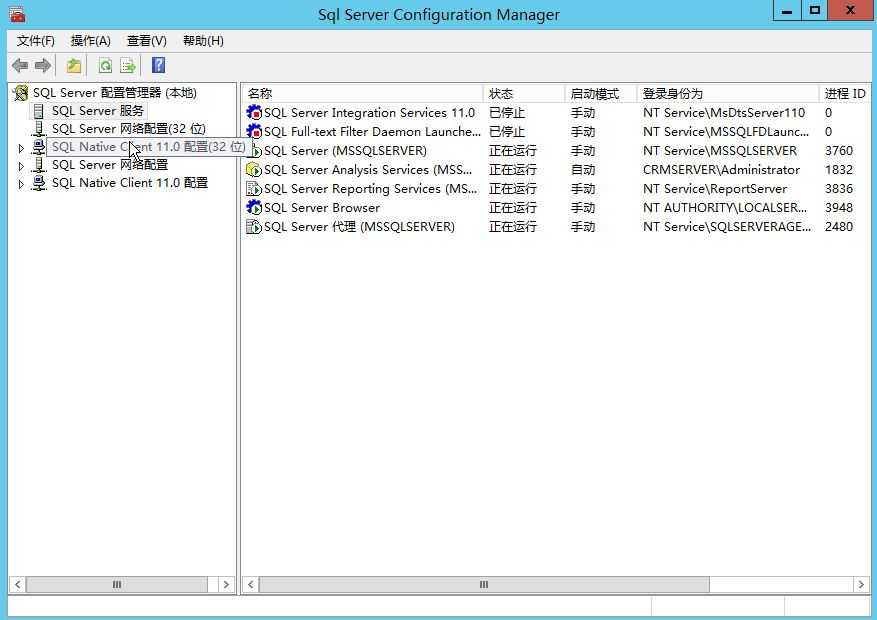The height and width of the screenshot is (620, 877).
Task: Click the Export list toolbar icon
Action: (x=128, y=66)
